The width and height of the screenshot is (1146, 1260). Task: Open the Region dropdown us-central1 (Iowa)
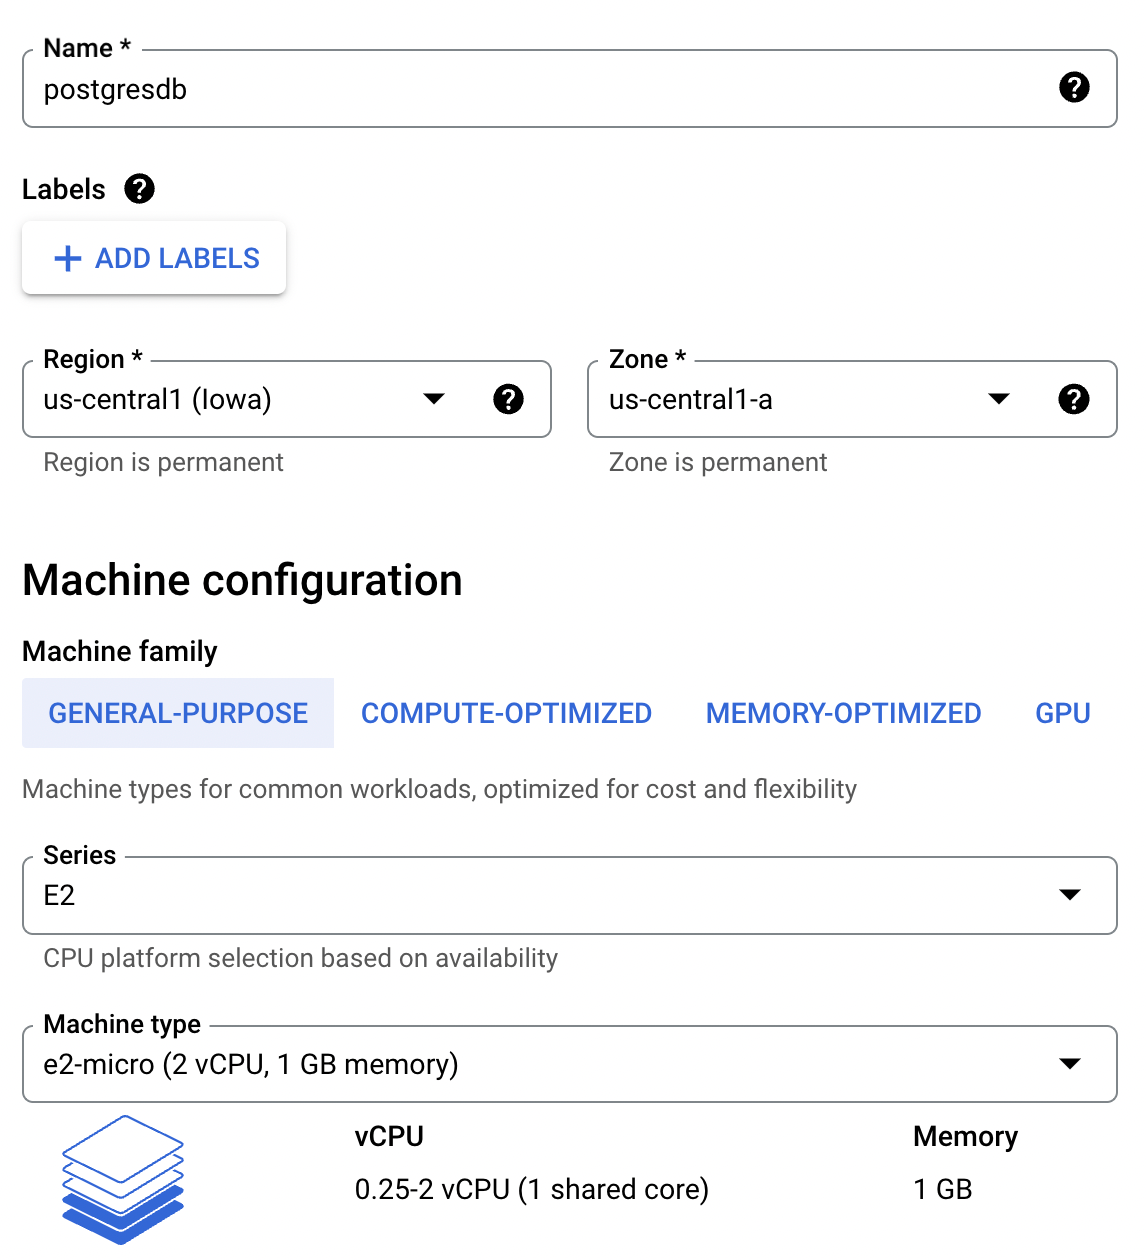click(x=287, y=399)
